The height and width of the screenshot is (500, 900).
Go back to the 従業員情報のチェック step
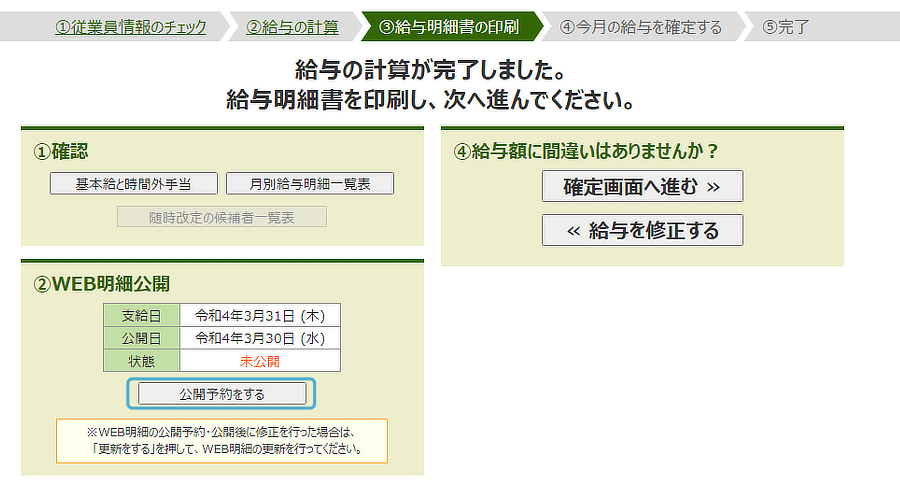(131, 27)
